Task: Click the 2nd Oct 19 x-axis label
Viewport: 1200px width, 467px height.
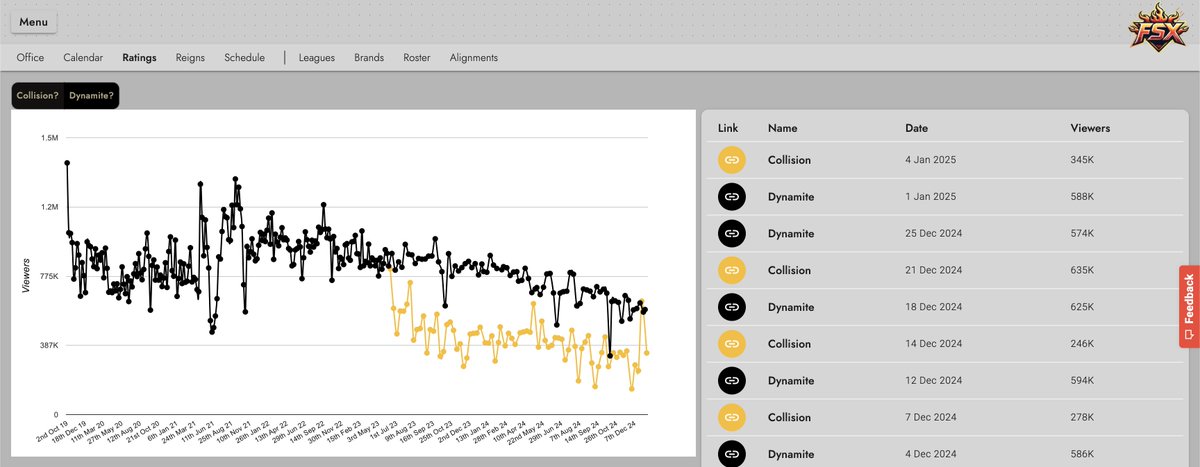Action: (51, 433)
